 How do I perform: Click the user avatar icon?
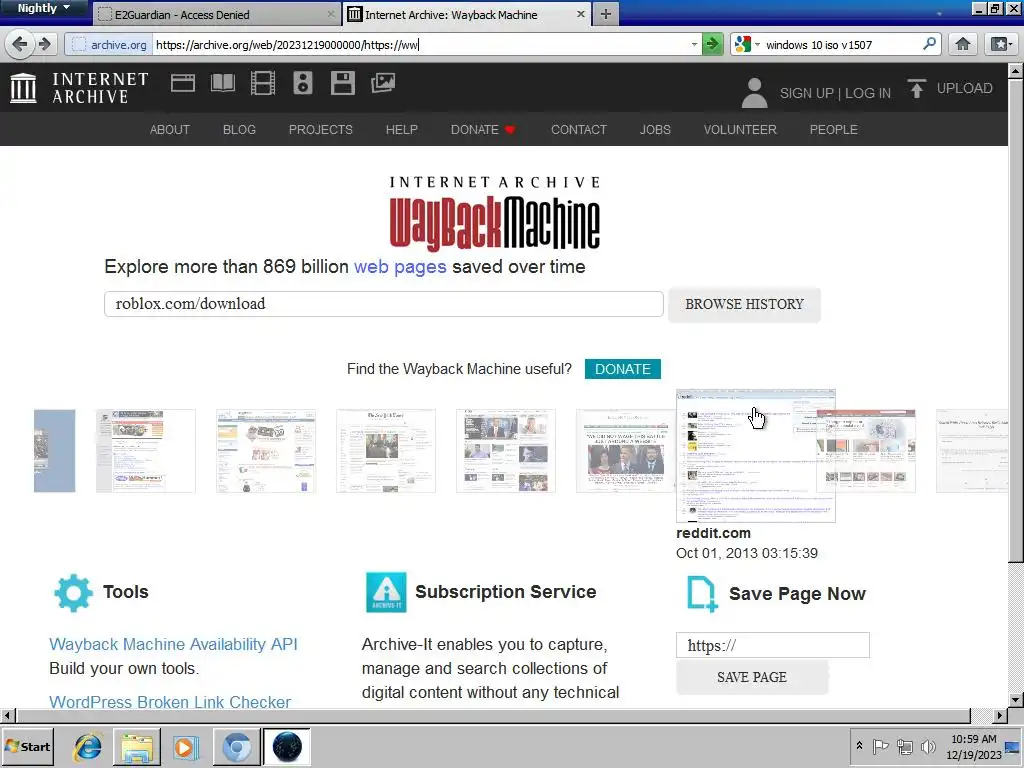754,93
